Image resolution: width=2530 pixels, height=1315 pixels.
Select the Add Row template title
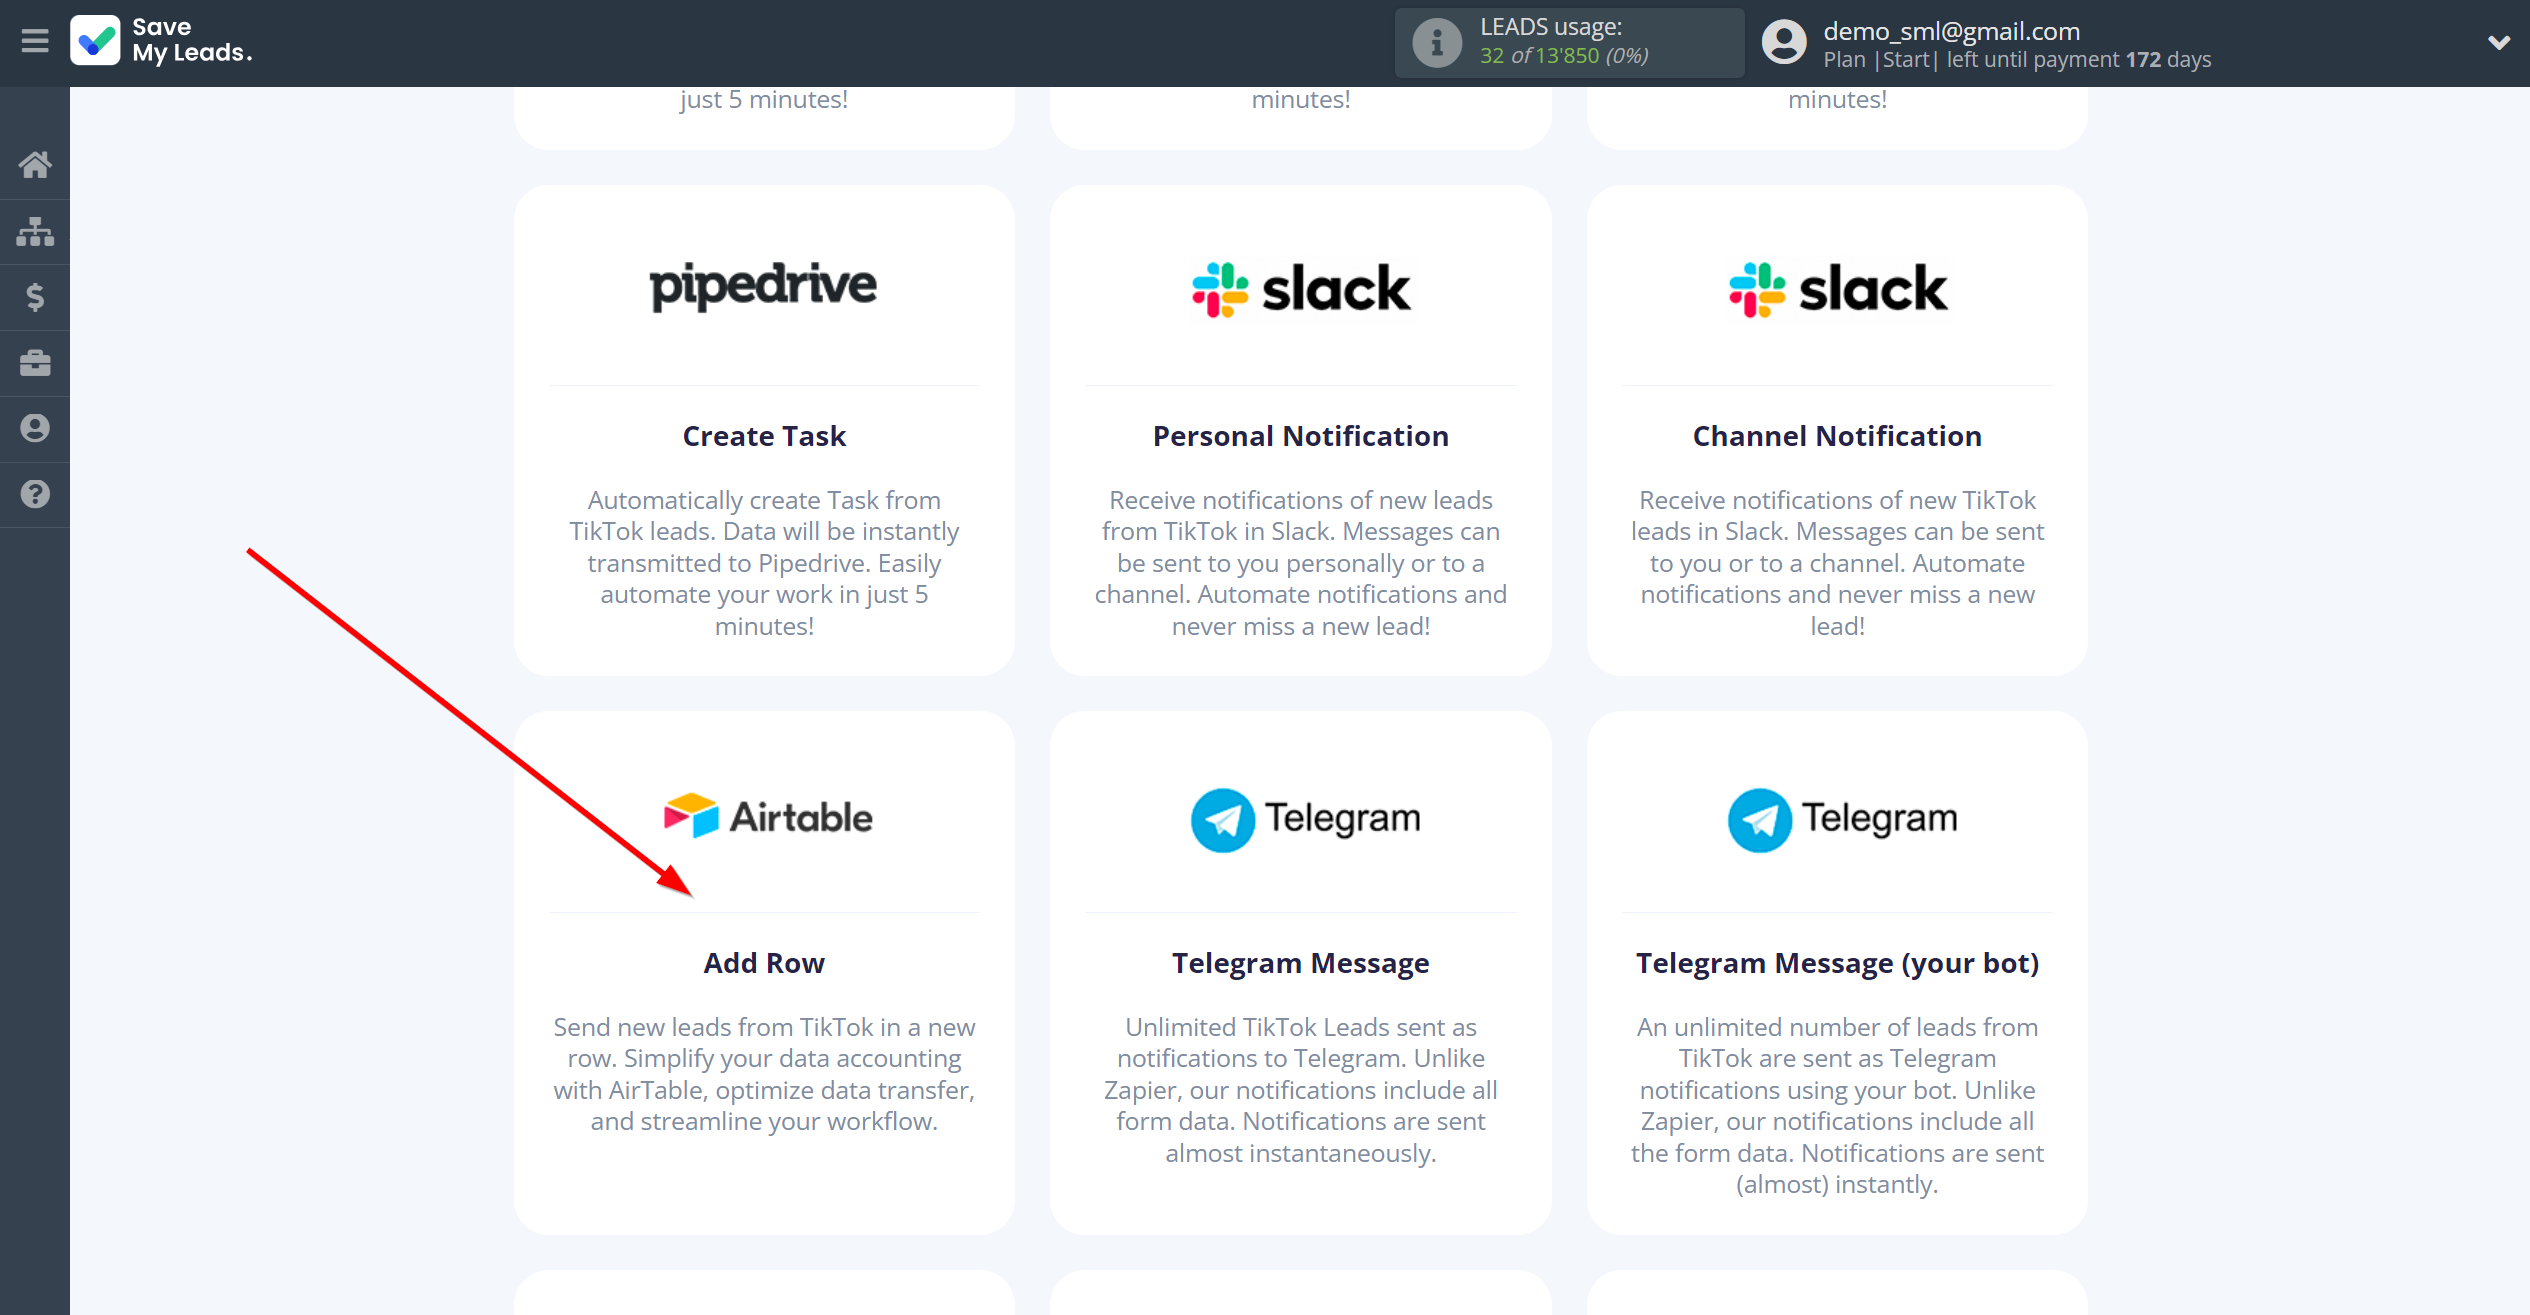coord(764,963)
